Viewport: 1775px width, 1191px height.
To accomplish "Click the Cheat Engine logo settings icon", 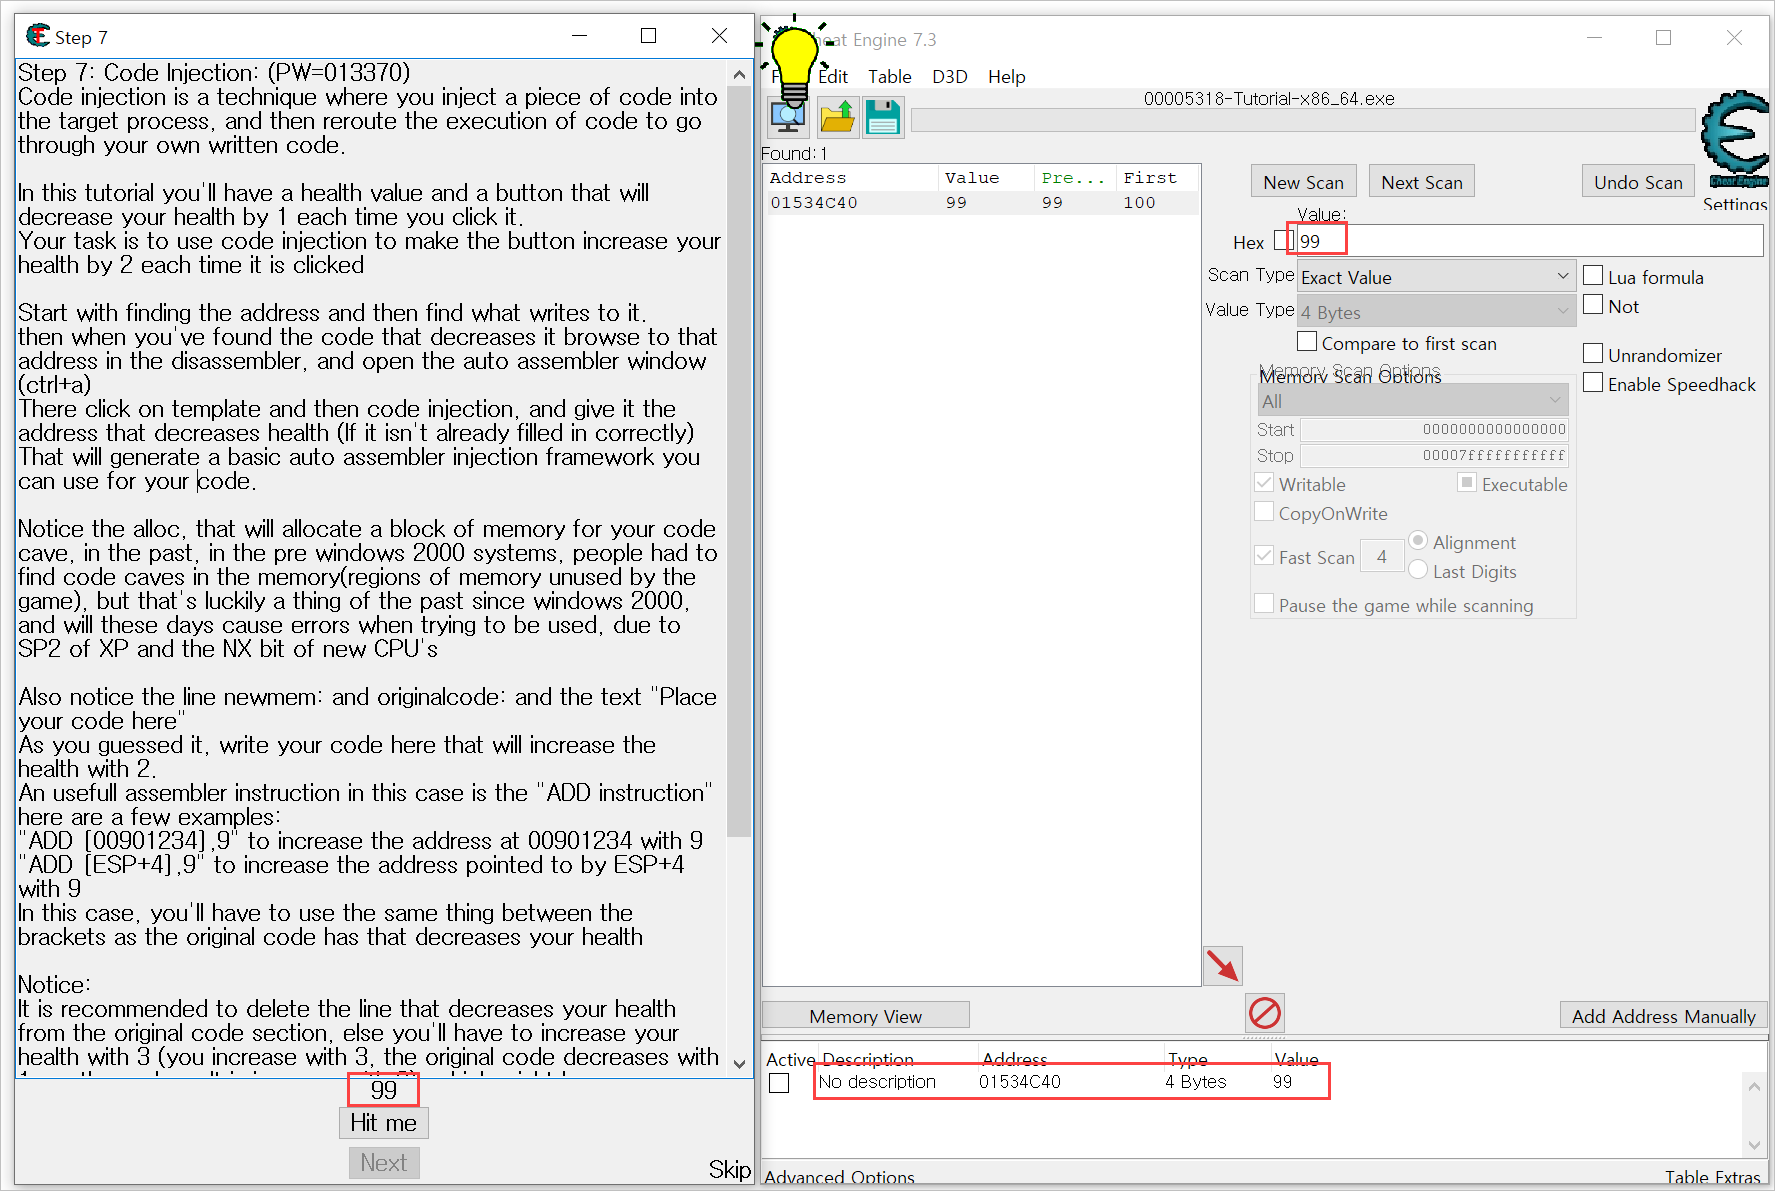I will [x=1735, y=139].
